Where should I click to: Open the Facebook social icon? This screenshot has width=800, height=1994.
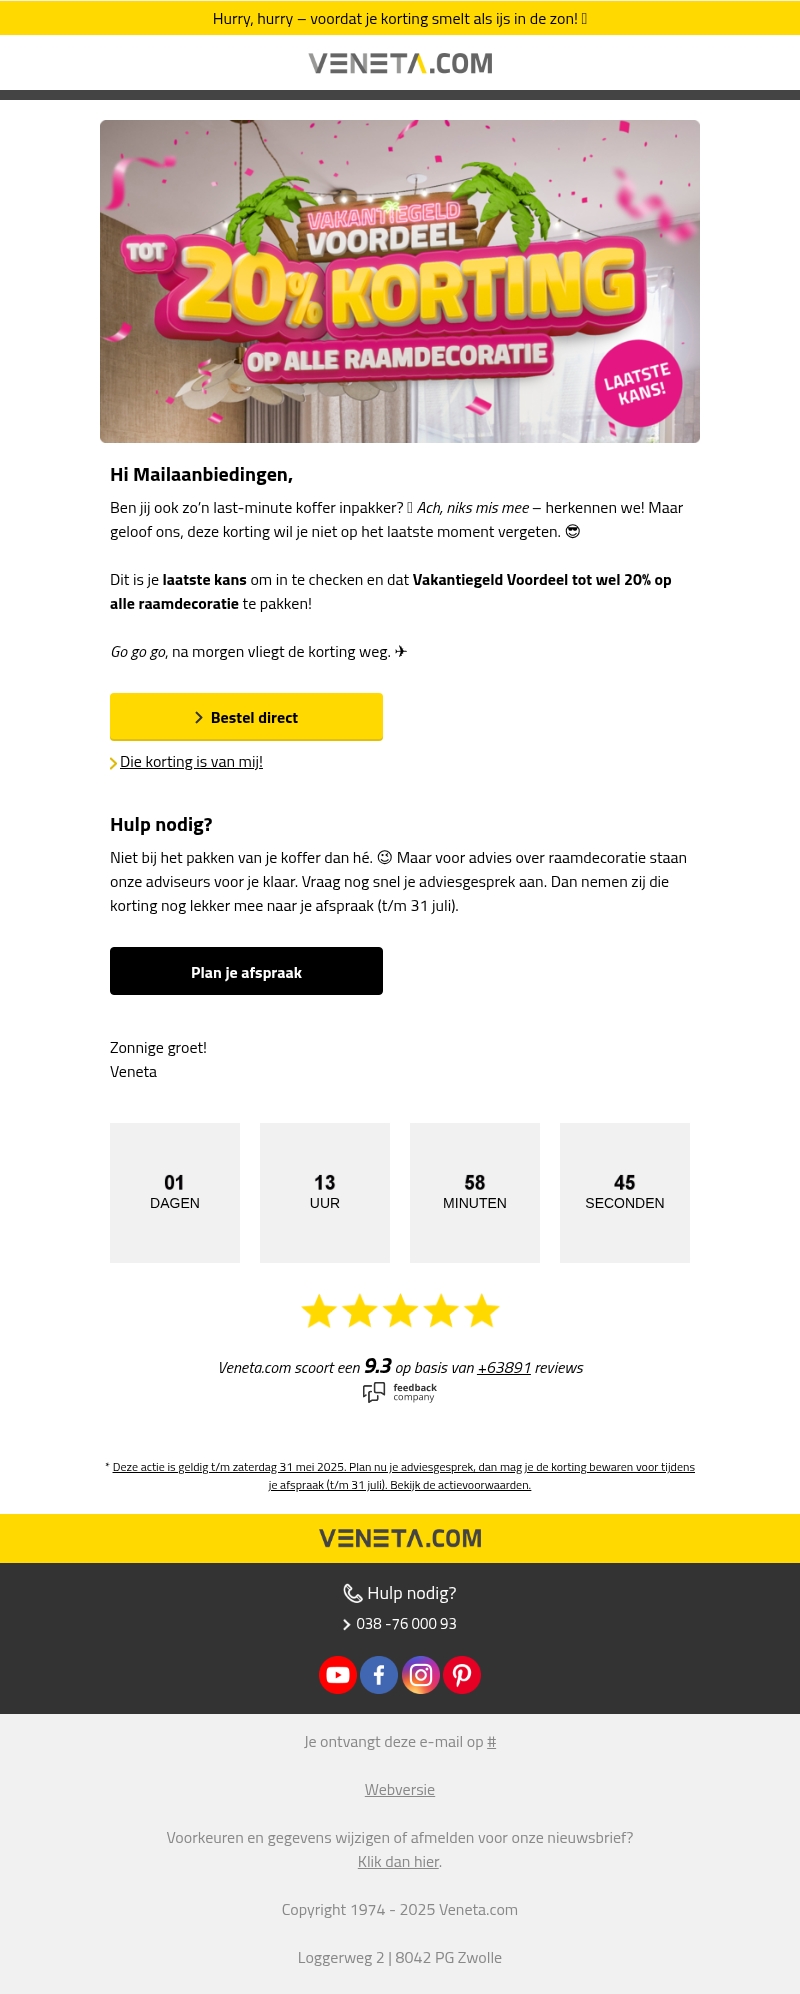(379, 1674)
